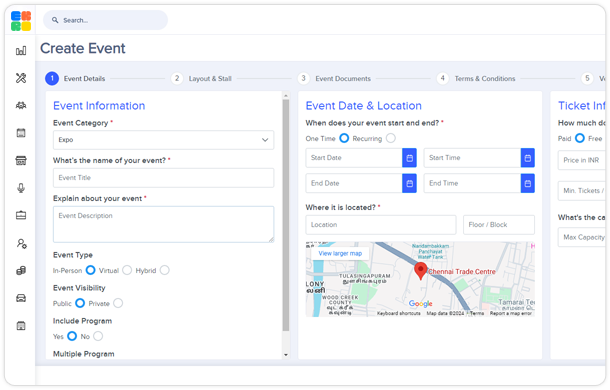
Task: Click the Start Time field
Action: coord(472,158)
